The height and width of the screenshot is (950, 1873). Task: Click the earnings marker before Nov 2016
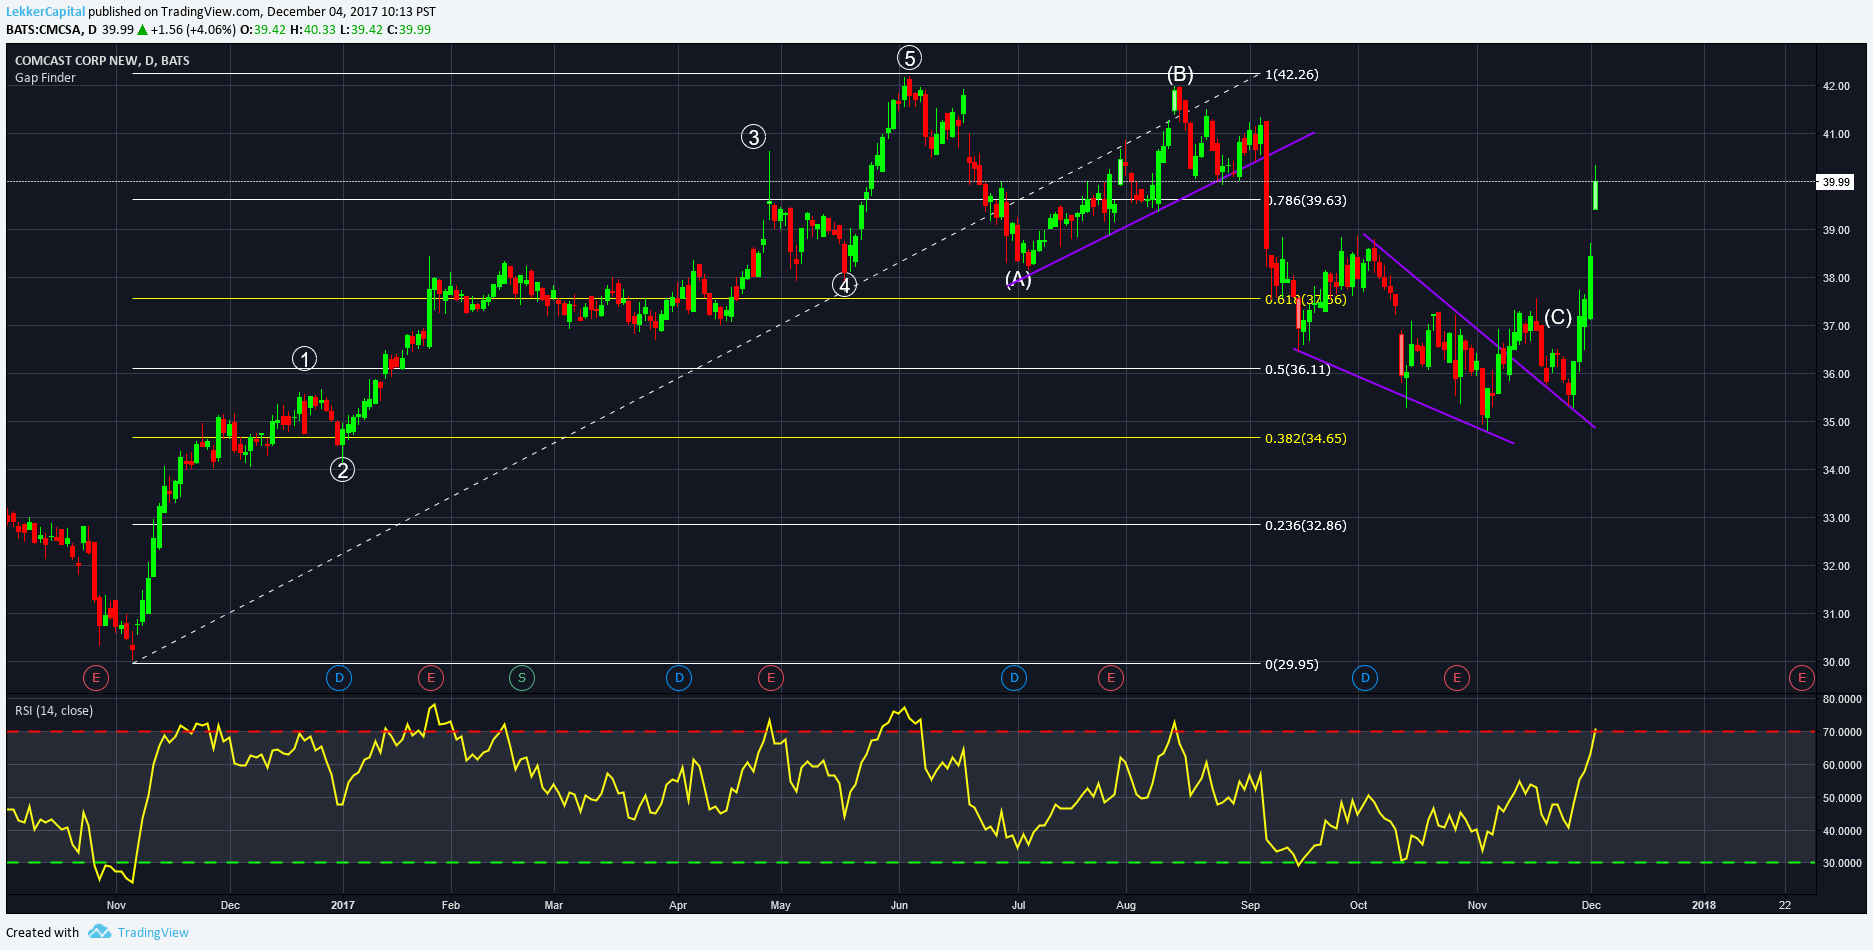click(96, 678)
